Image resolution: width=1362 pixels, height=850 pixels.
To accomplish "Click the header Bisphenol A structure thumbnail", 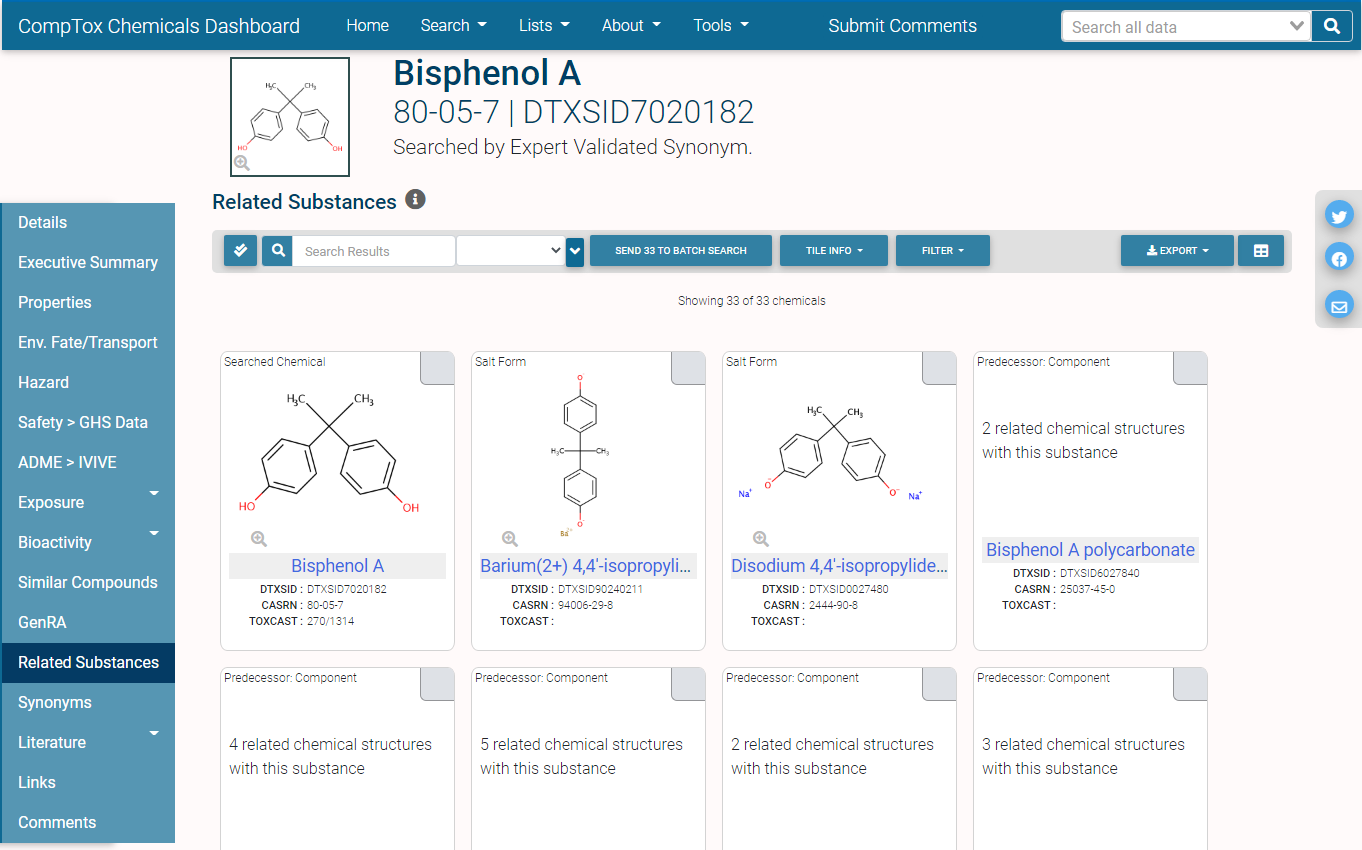I will pos(290,117).
